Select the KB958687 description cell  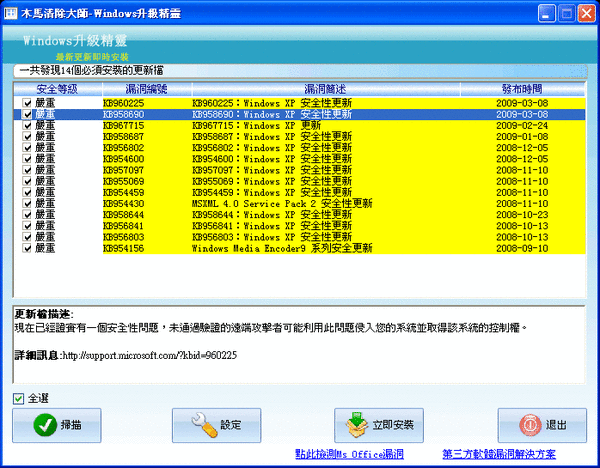pos(272,136)
